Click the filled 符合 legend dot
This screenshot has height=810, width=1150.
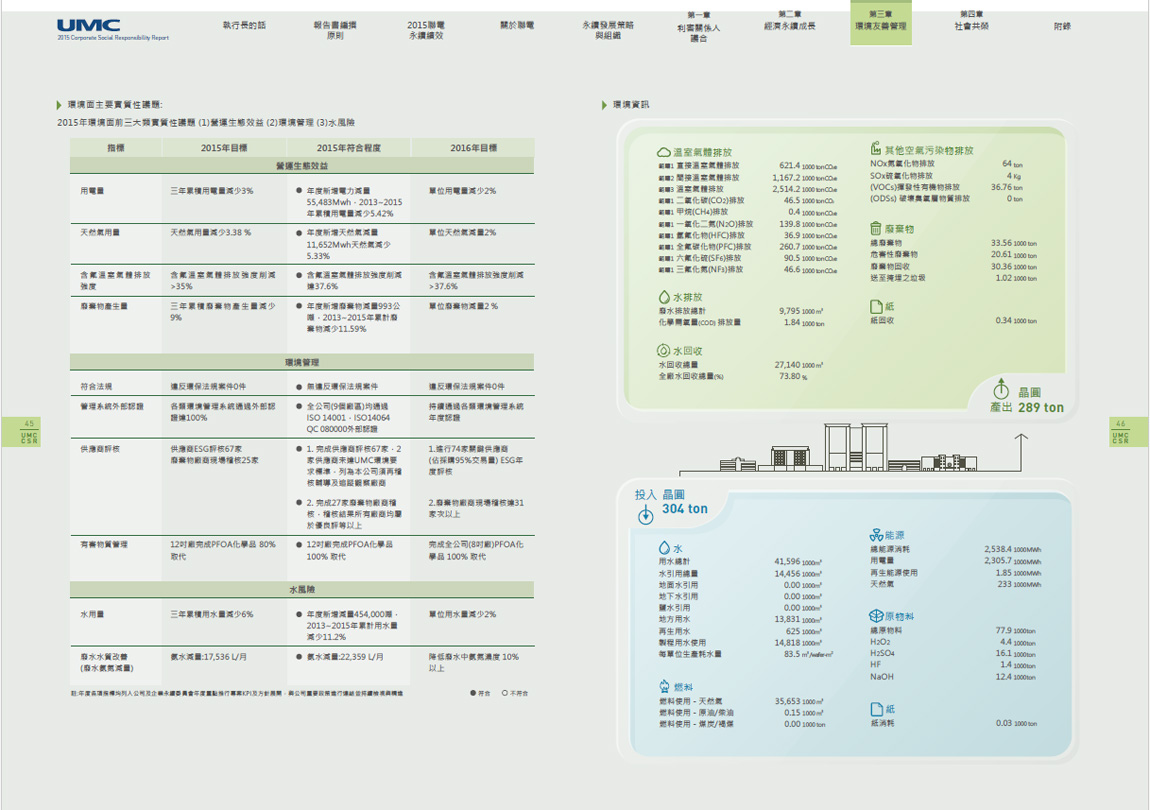pyautogui.click(x=473, y=693)
